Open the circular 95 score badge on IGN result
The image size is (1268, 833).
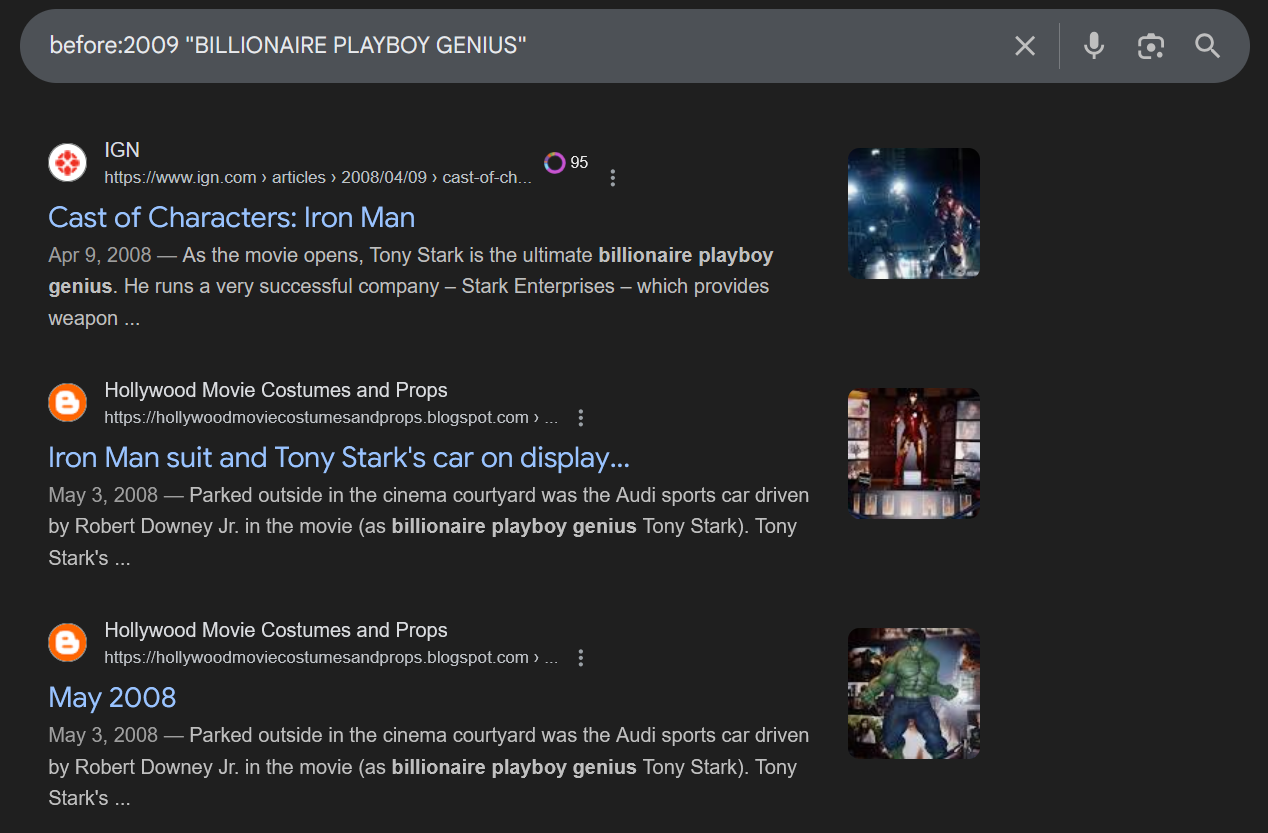coord(566,162)
